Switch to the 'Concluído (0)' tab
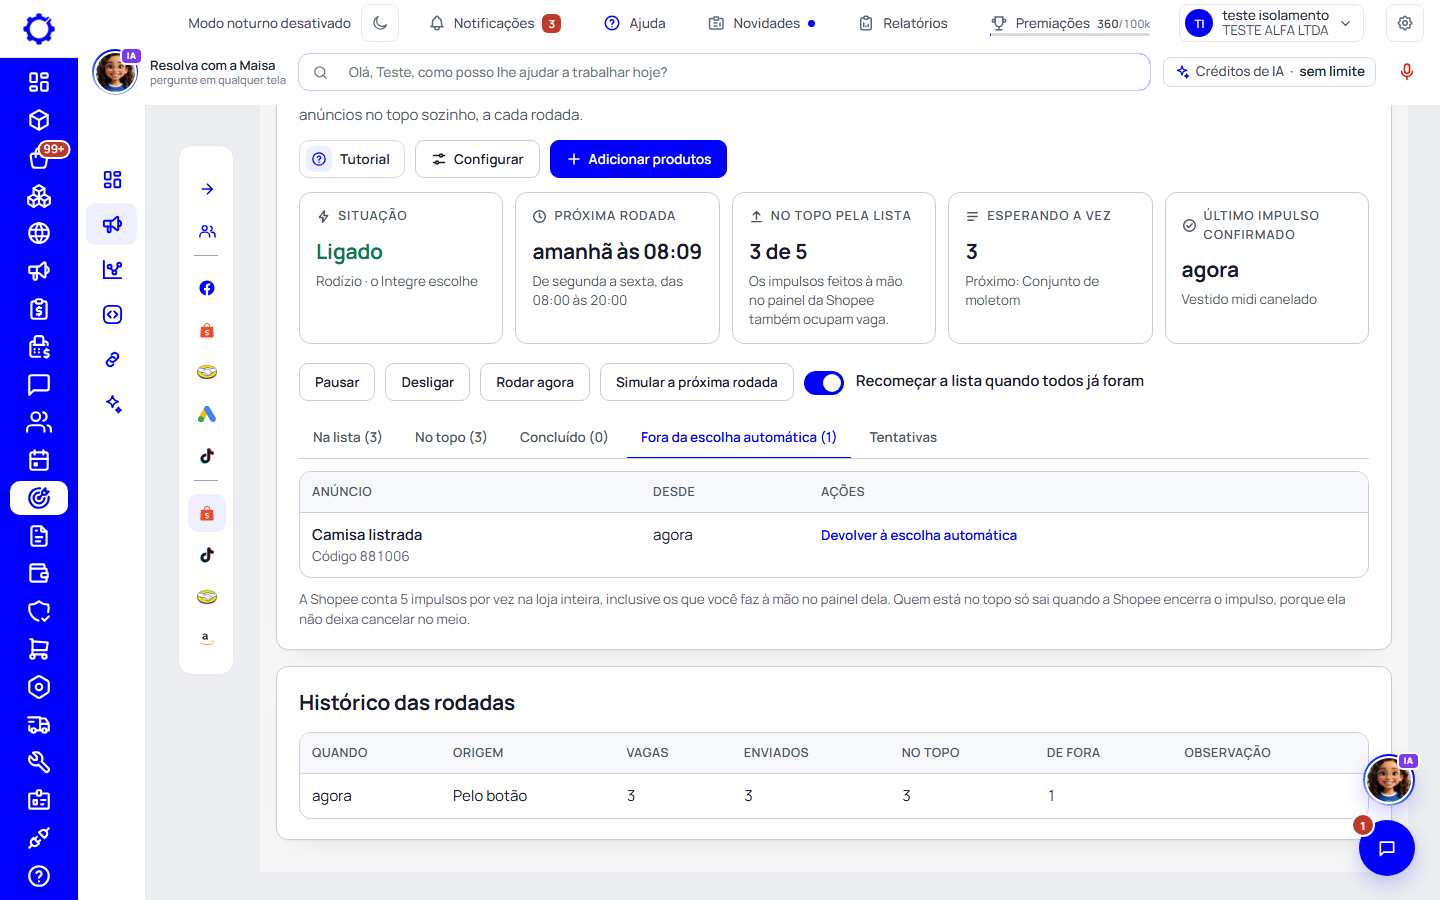This screenshot has width=1440, height=900. point(564,437)
